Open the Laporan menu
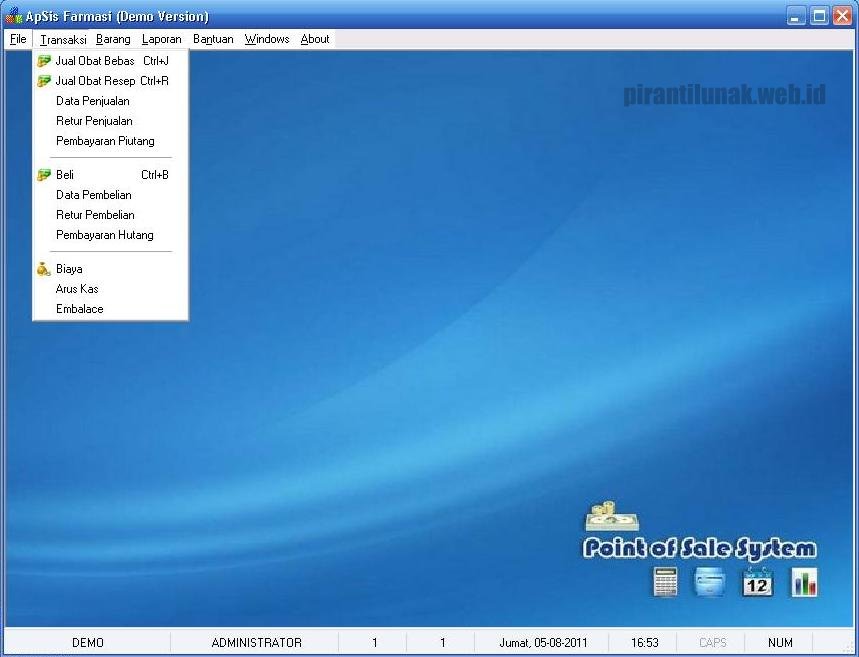The width and height of the screenshot is (859, 657). click(162, 39)
